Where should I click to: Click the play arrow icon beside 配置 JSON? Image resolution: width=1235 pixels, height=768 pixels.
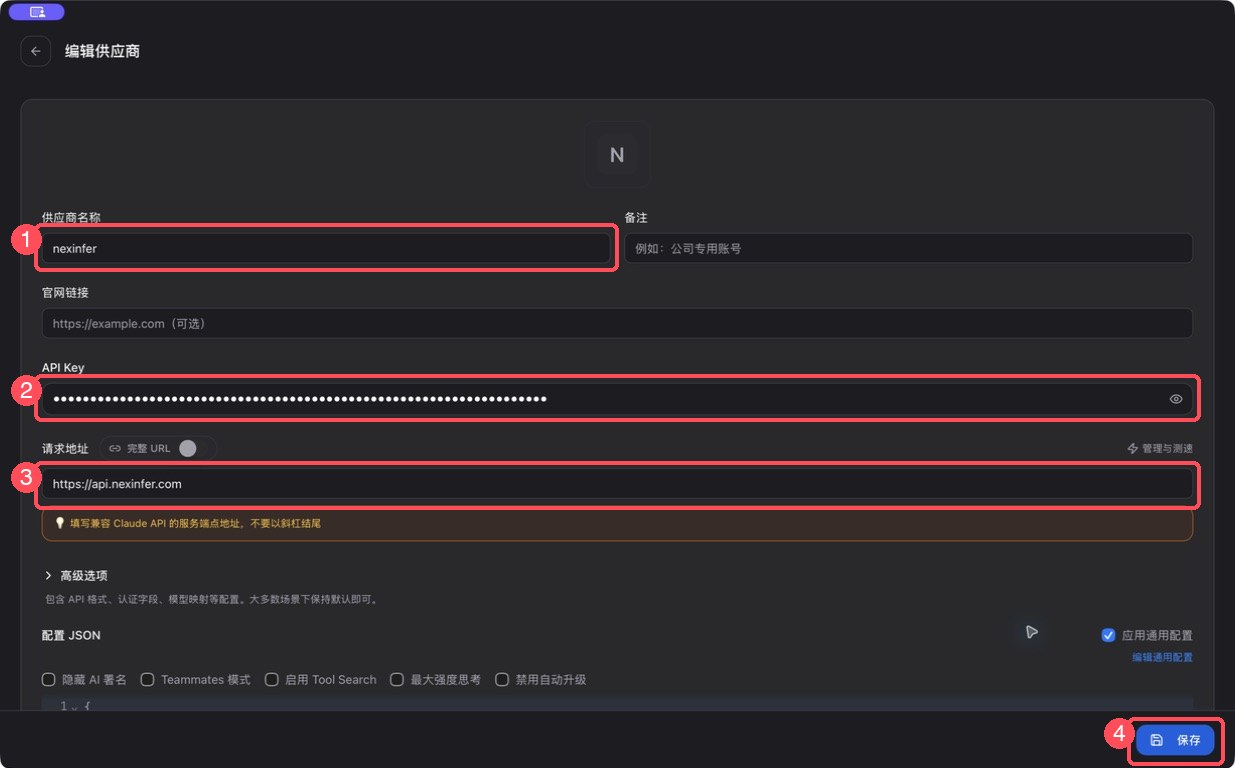[1031, 632]
